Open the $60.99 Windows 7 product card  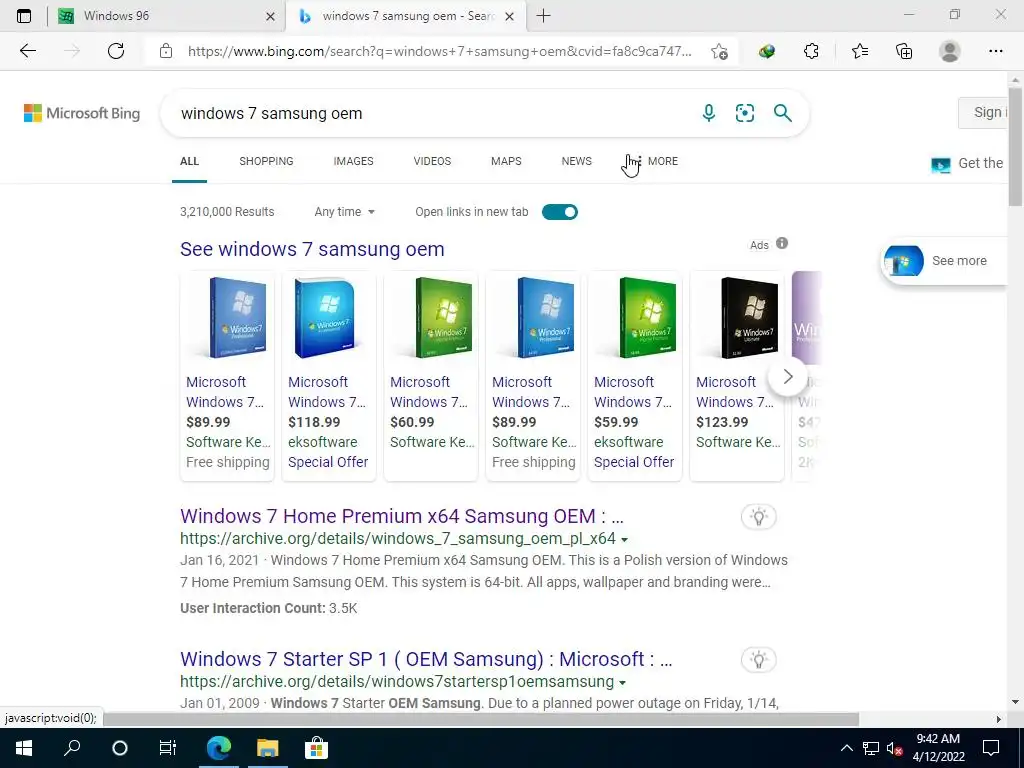tap(430, 376)
